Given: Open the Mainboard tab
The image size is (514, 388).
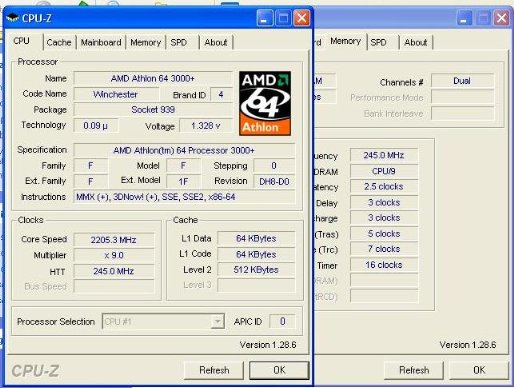Looking at the screenshot, I should (101, 42).
